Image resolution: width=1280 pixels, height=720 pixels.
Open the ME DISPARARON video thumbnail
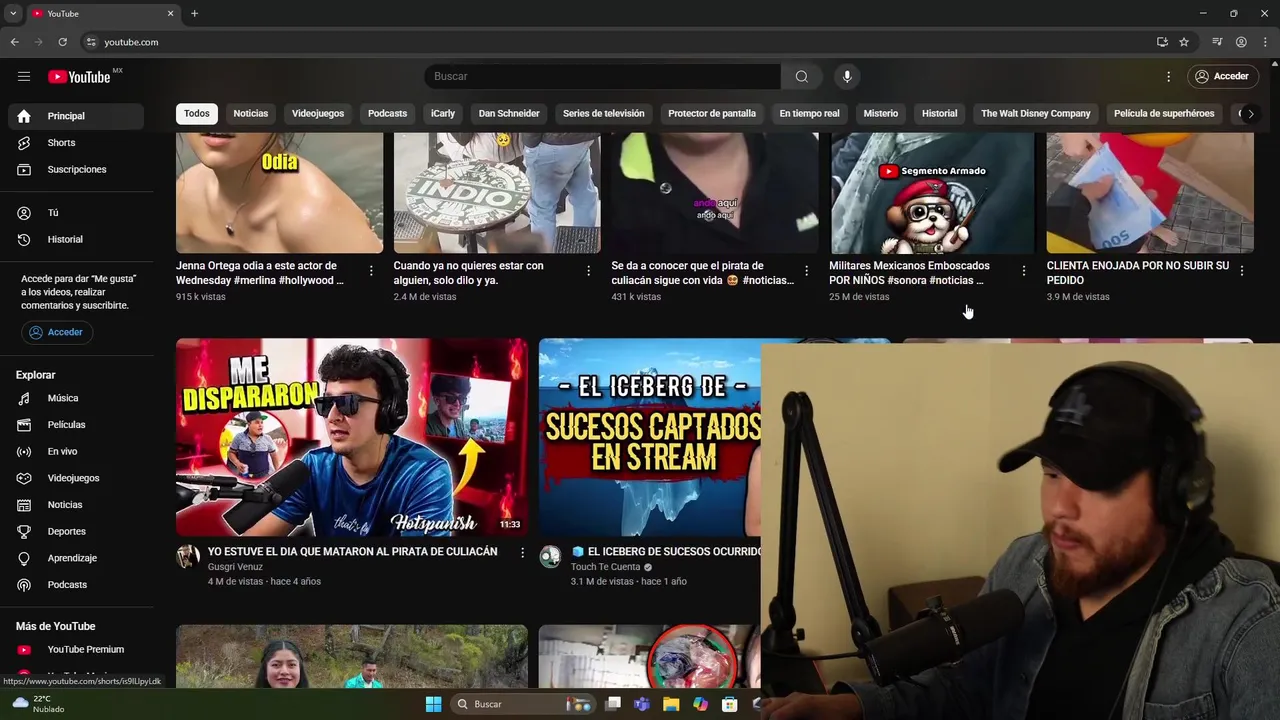click(352, 437)
